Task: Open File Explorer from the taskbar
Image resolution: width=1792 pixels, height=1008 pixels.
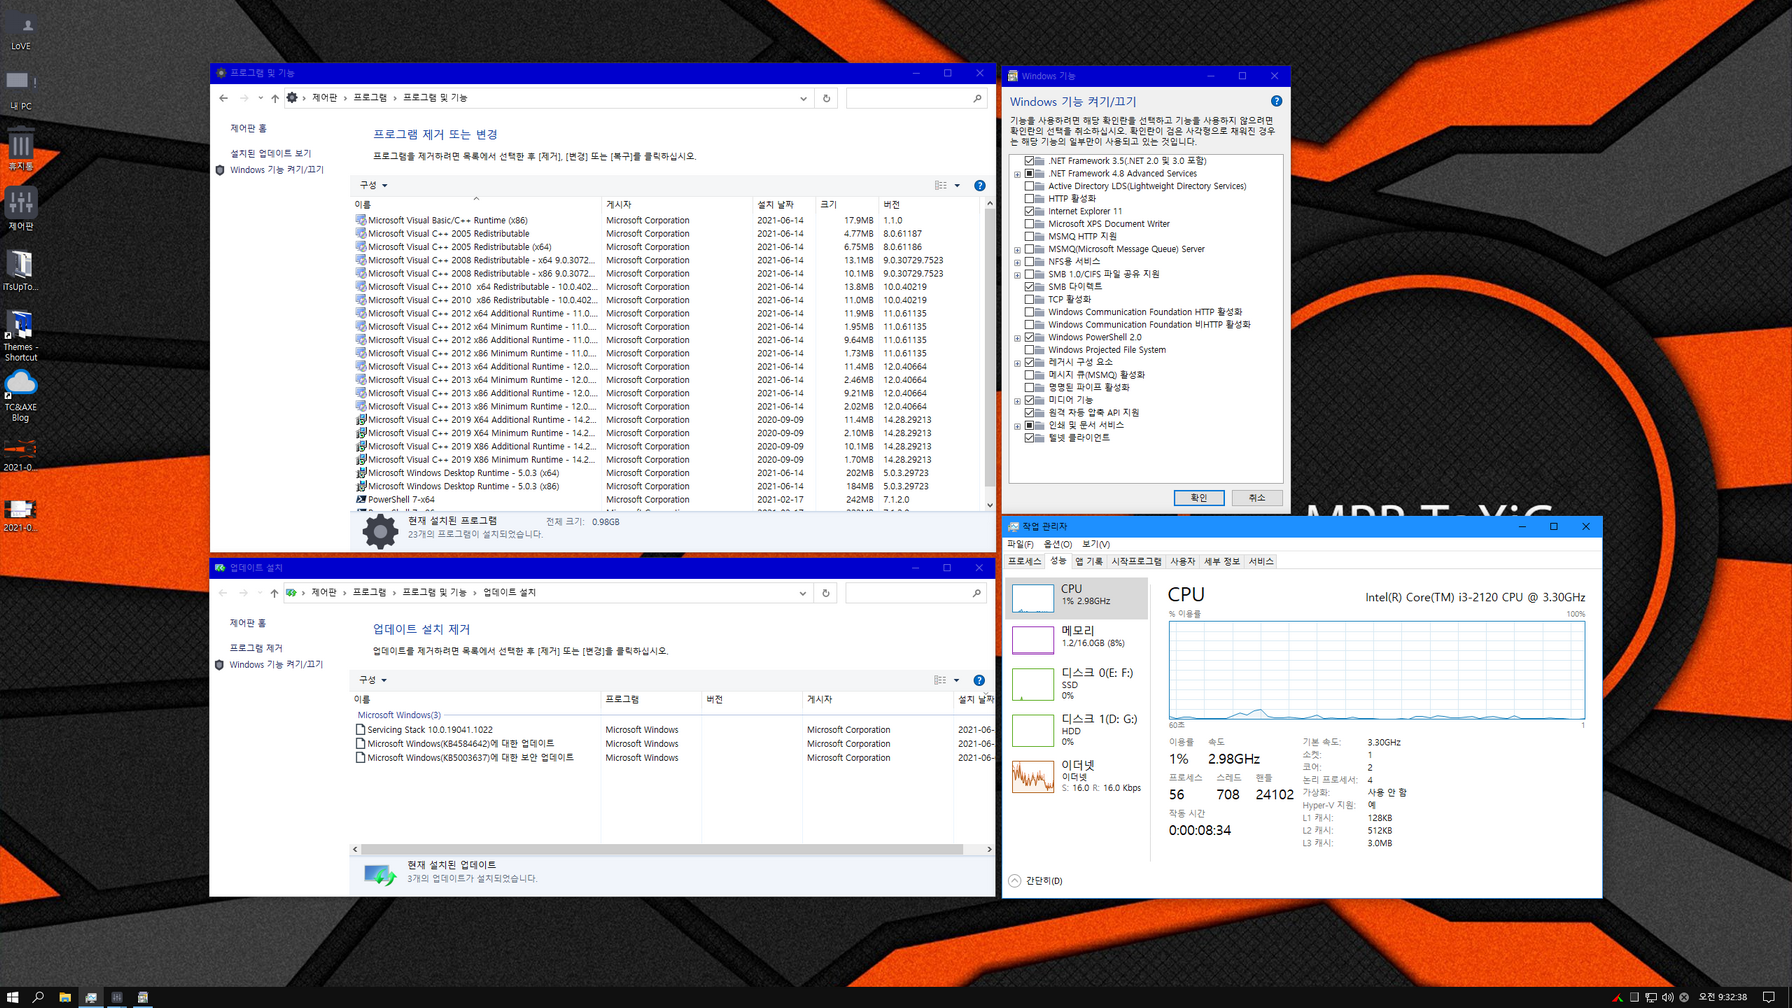Action: [65, 997]
